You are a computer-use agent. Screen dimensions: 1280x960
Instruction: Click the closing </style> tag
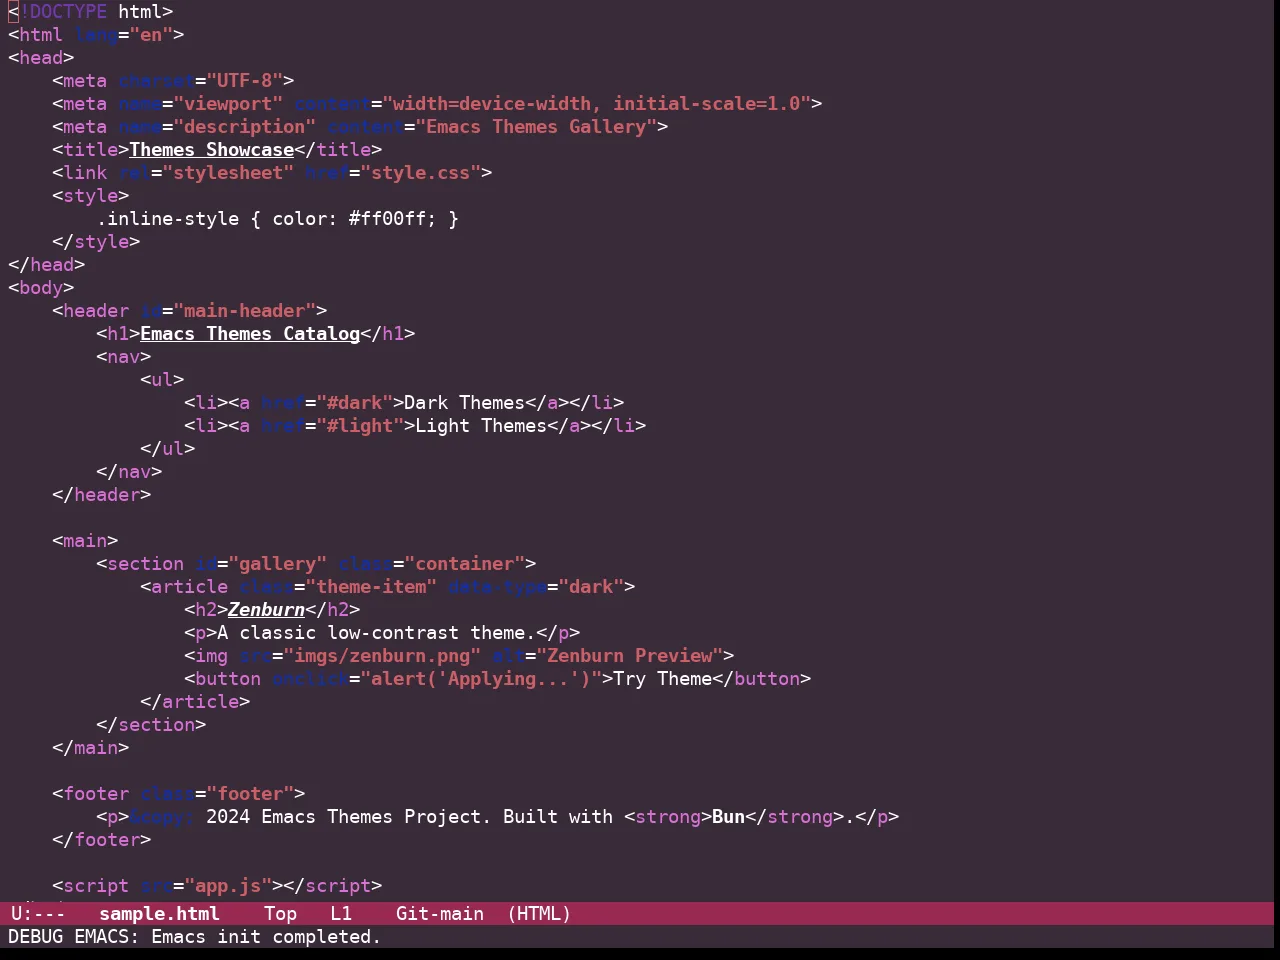point(96,242)
